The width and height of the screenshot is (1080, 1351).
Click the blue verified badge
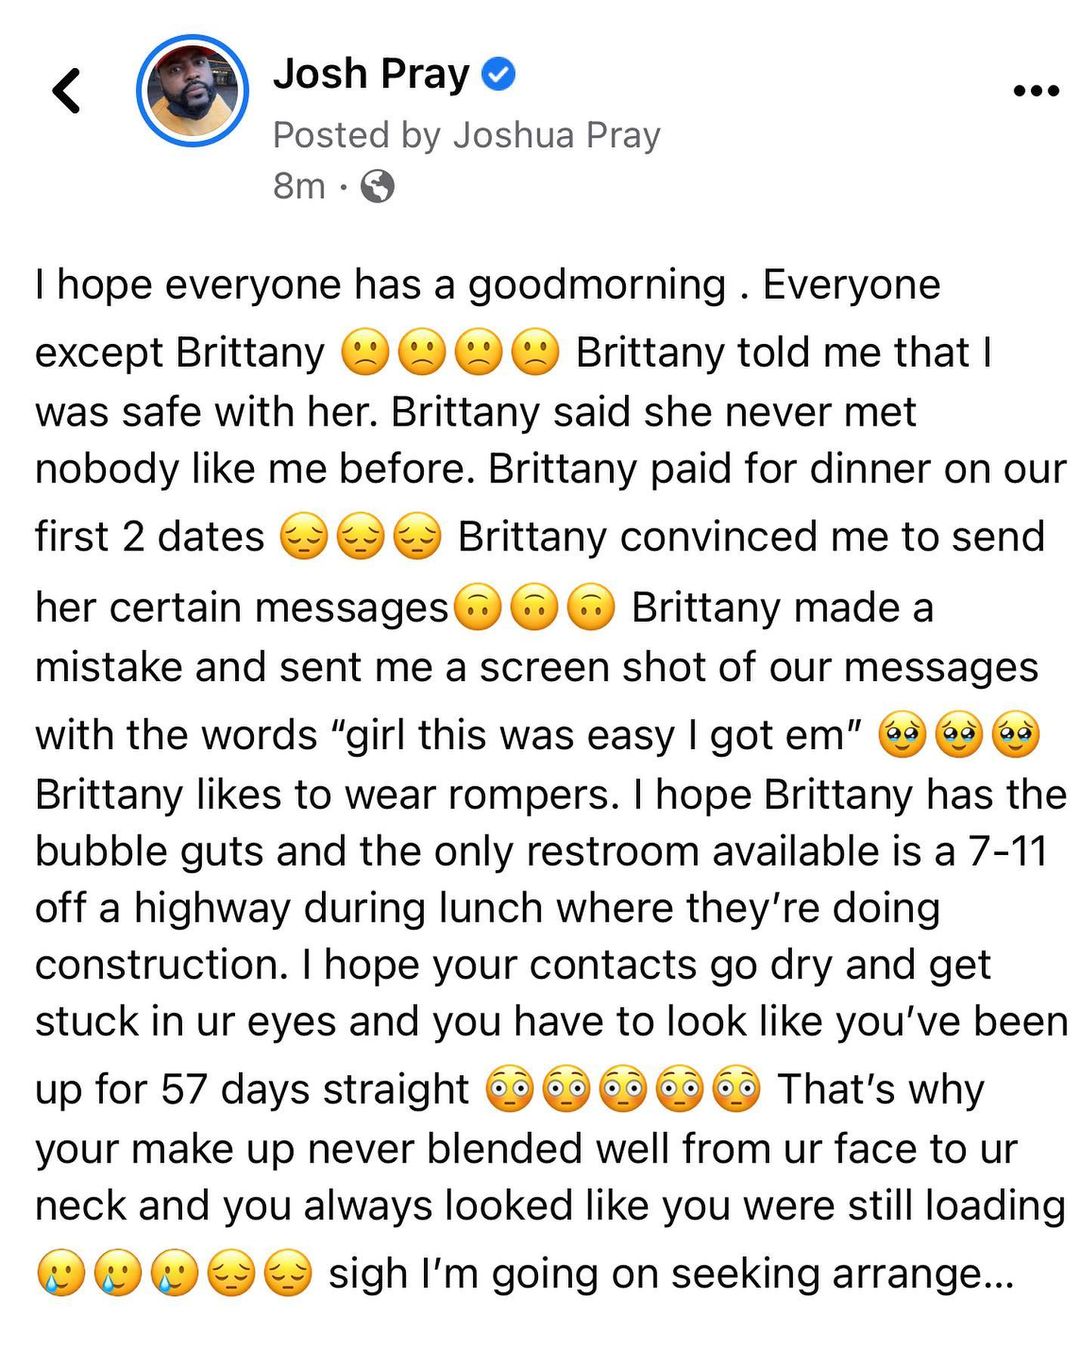pos(499,74)
